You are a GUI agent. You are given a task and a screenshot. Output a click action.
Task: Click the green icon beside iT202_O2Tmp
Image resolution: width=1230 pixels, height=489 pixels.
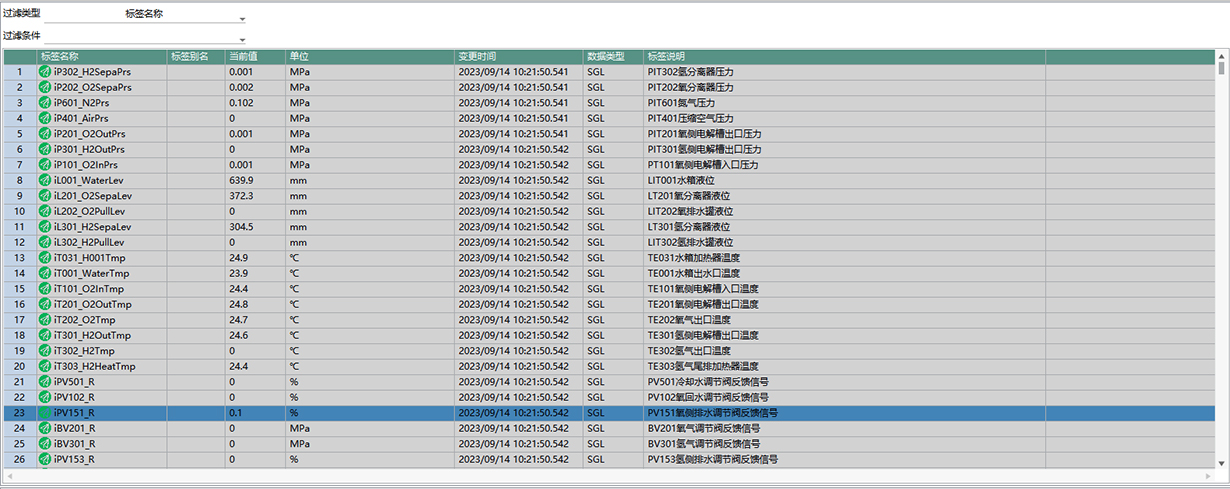[x=44, y=320]
